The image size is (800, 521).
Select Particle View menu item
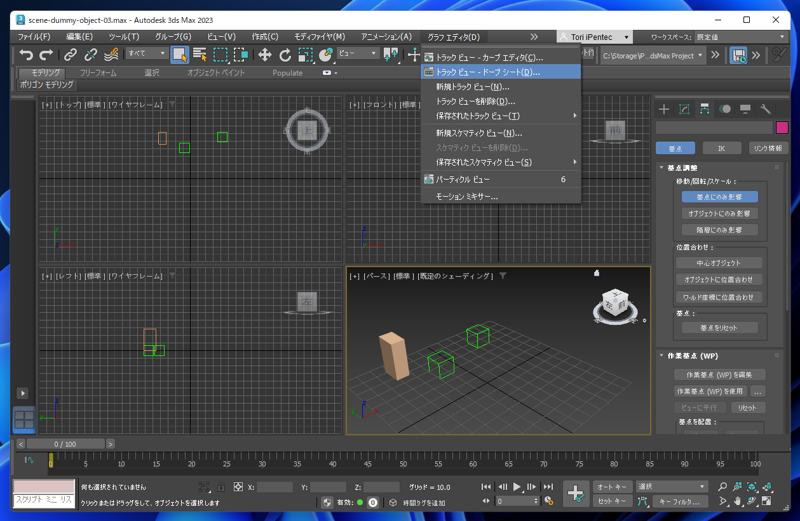tap(501, 179)
